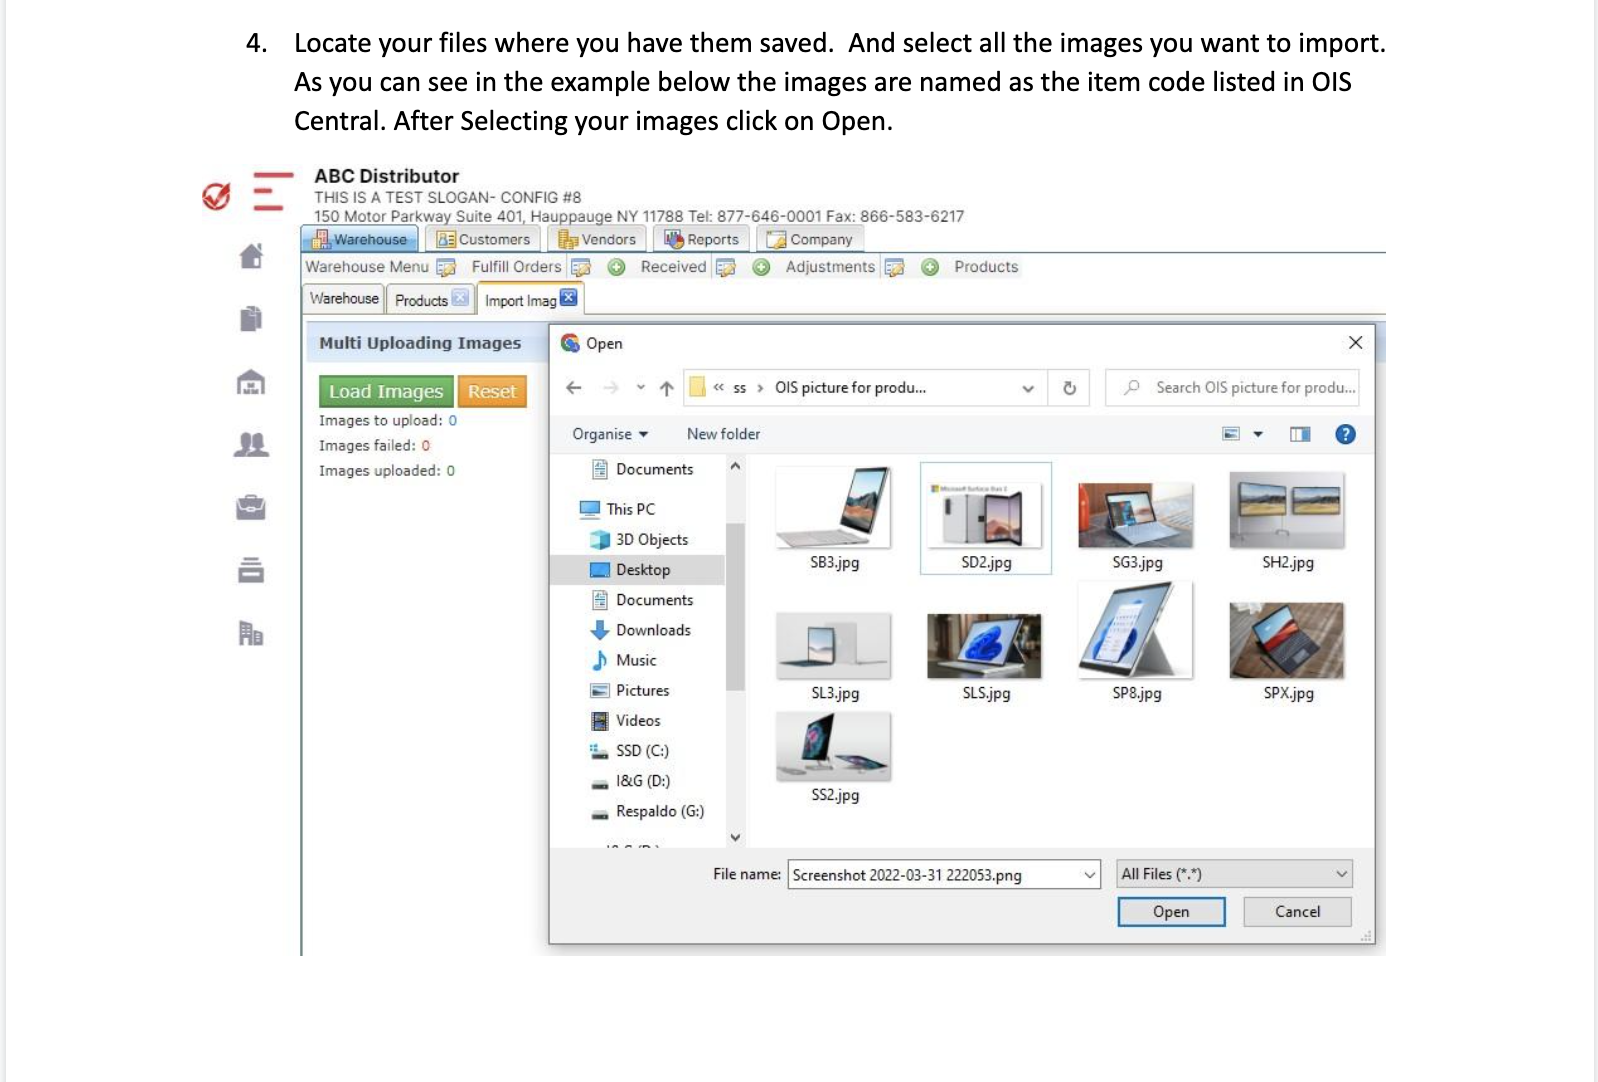
Task: Click navigation pane scroll down arrow
Action: (x=735, y=838)
